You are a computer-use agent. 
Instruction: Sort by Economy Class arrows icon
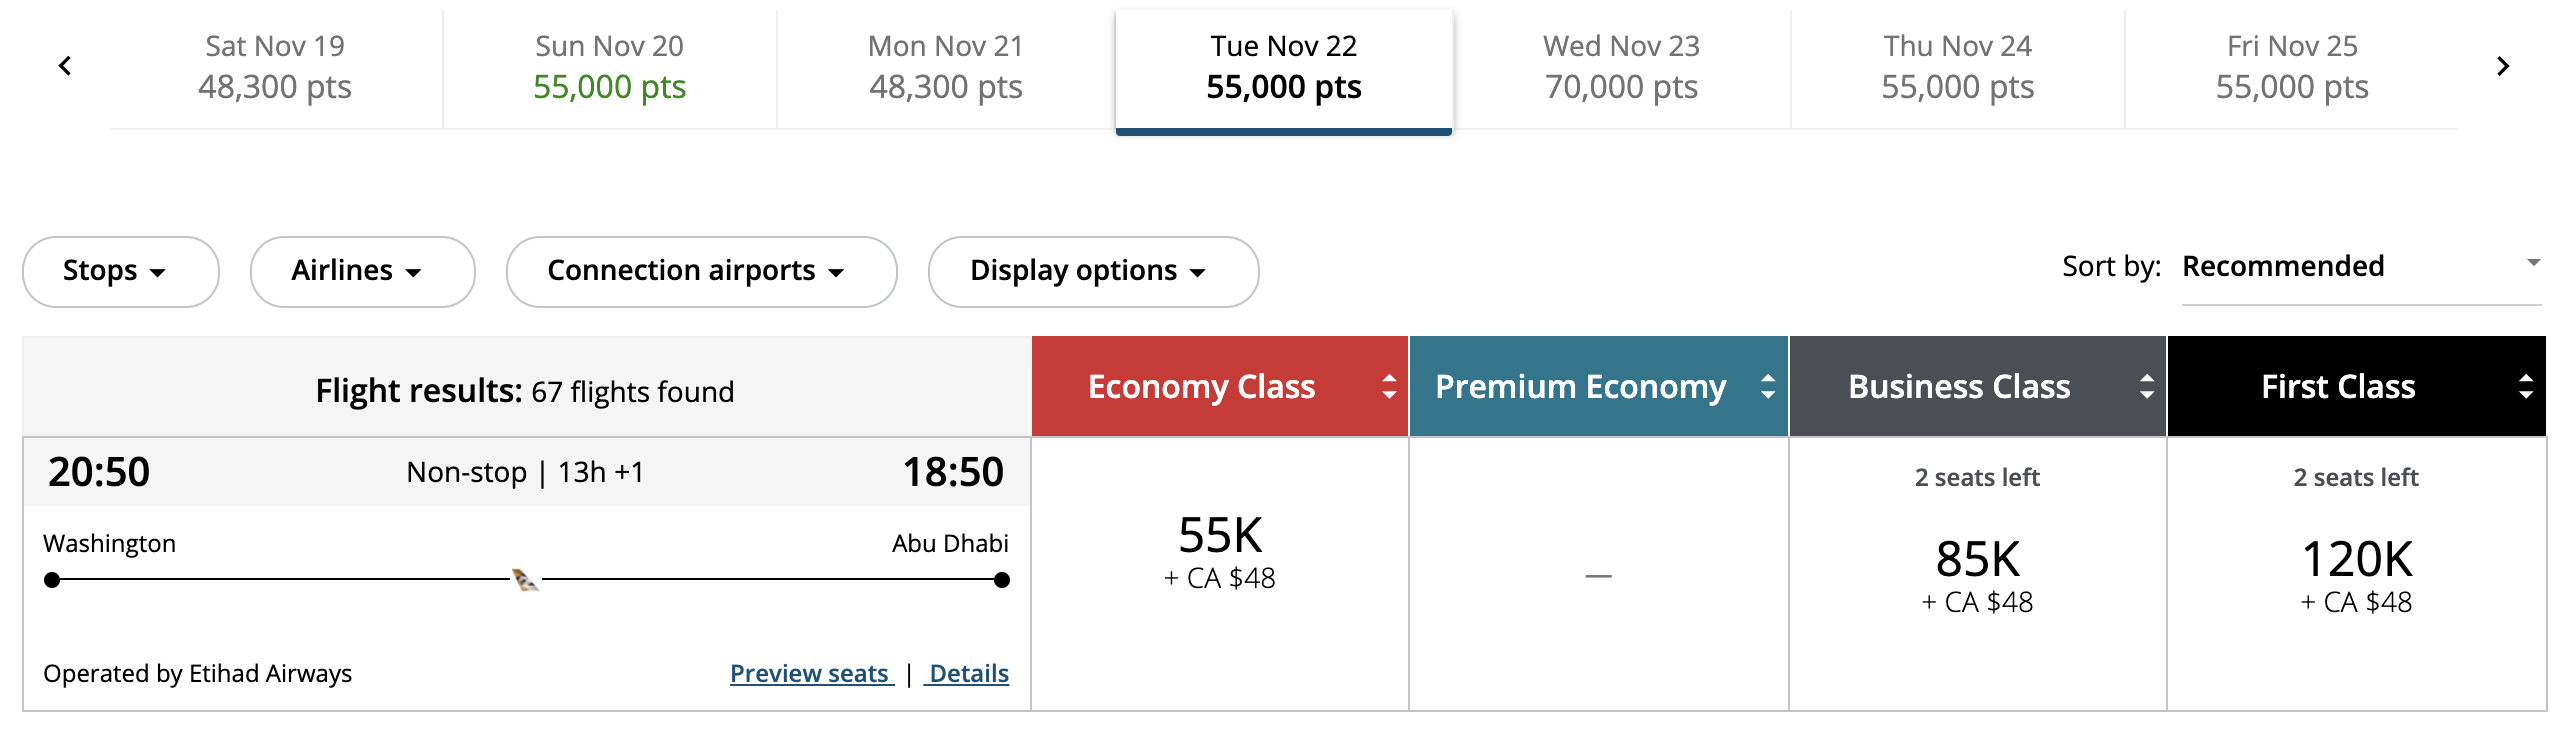[1389, 387]
